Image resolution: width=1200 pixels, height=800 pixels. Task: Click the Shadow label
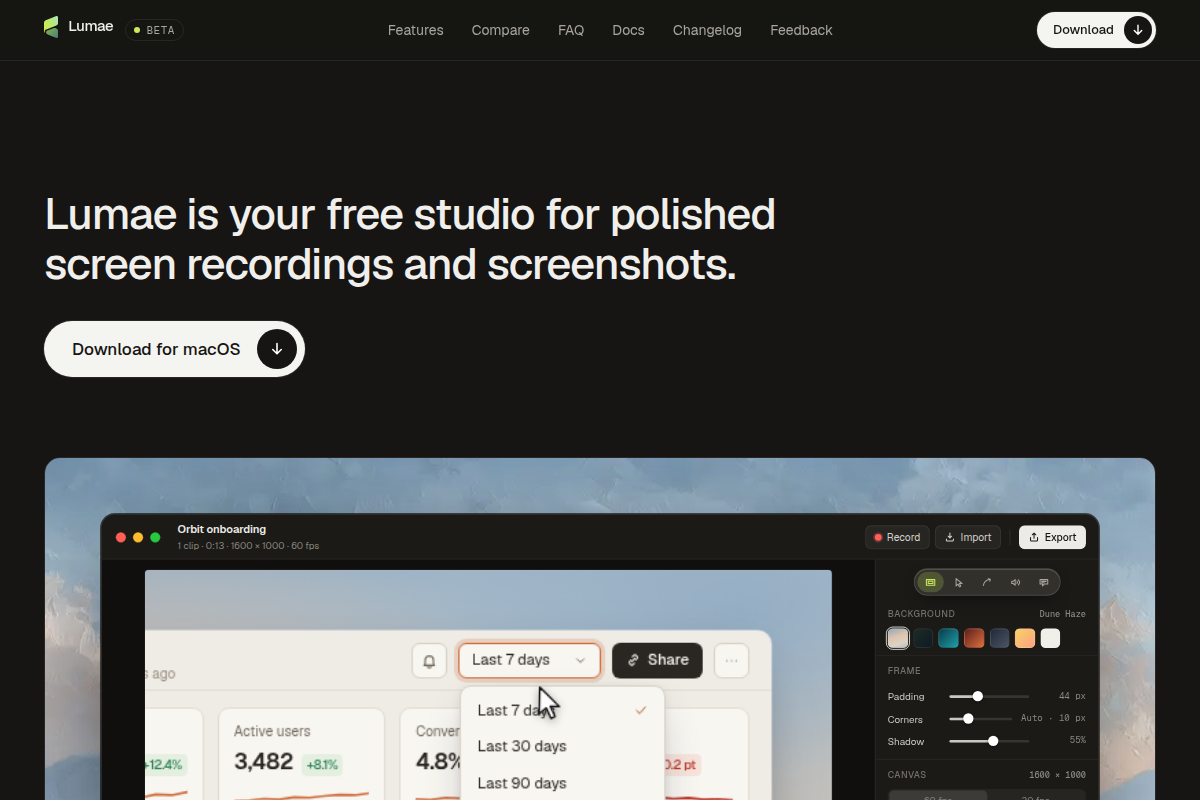point(906,741)
